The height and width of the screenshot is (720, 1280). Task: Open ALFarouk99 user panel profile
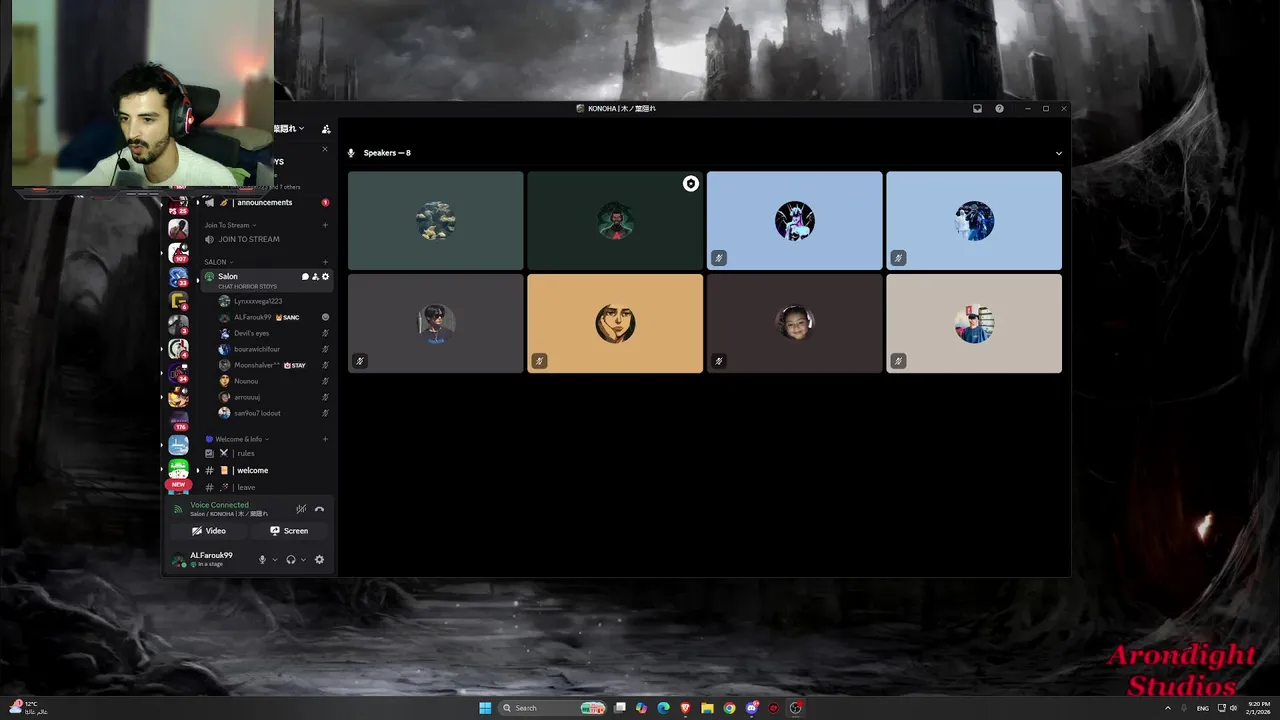(x=210, y=559)
